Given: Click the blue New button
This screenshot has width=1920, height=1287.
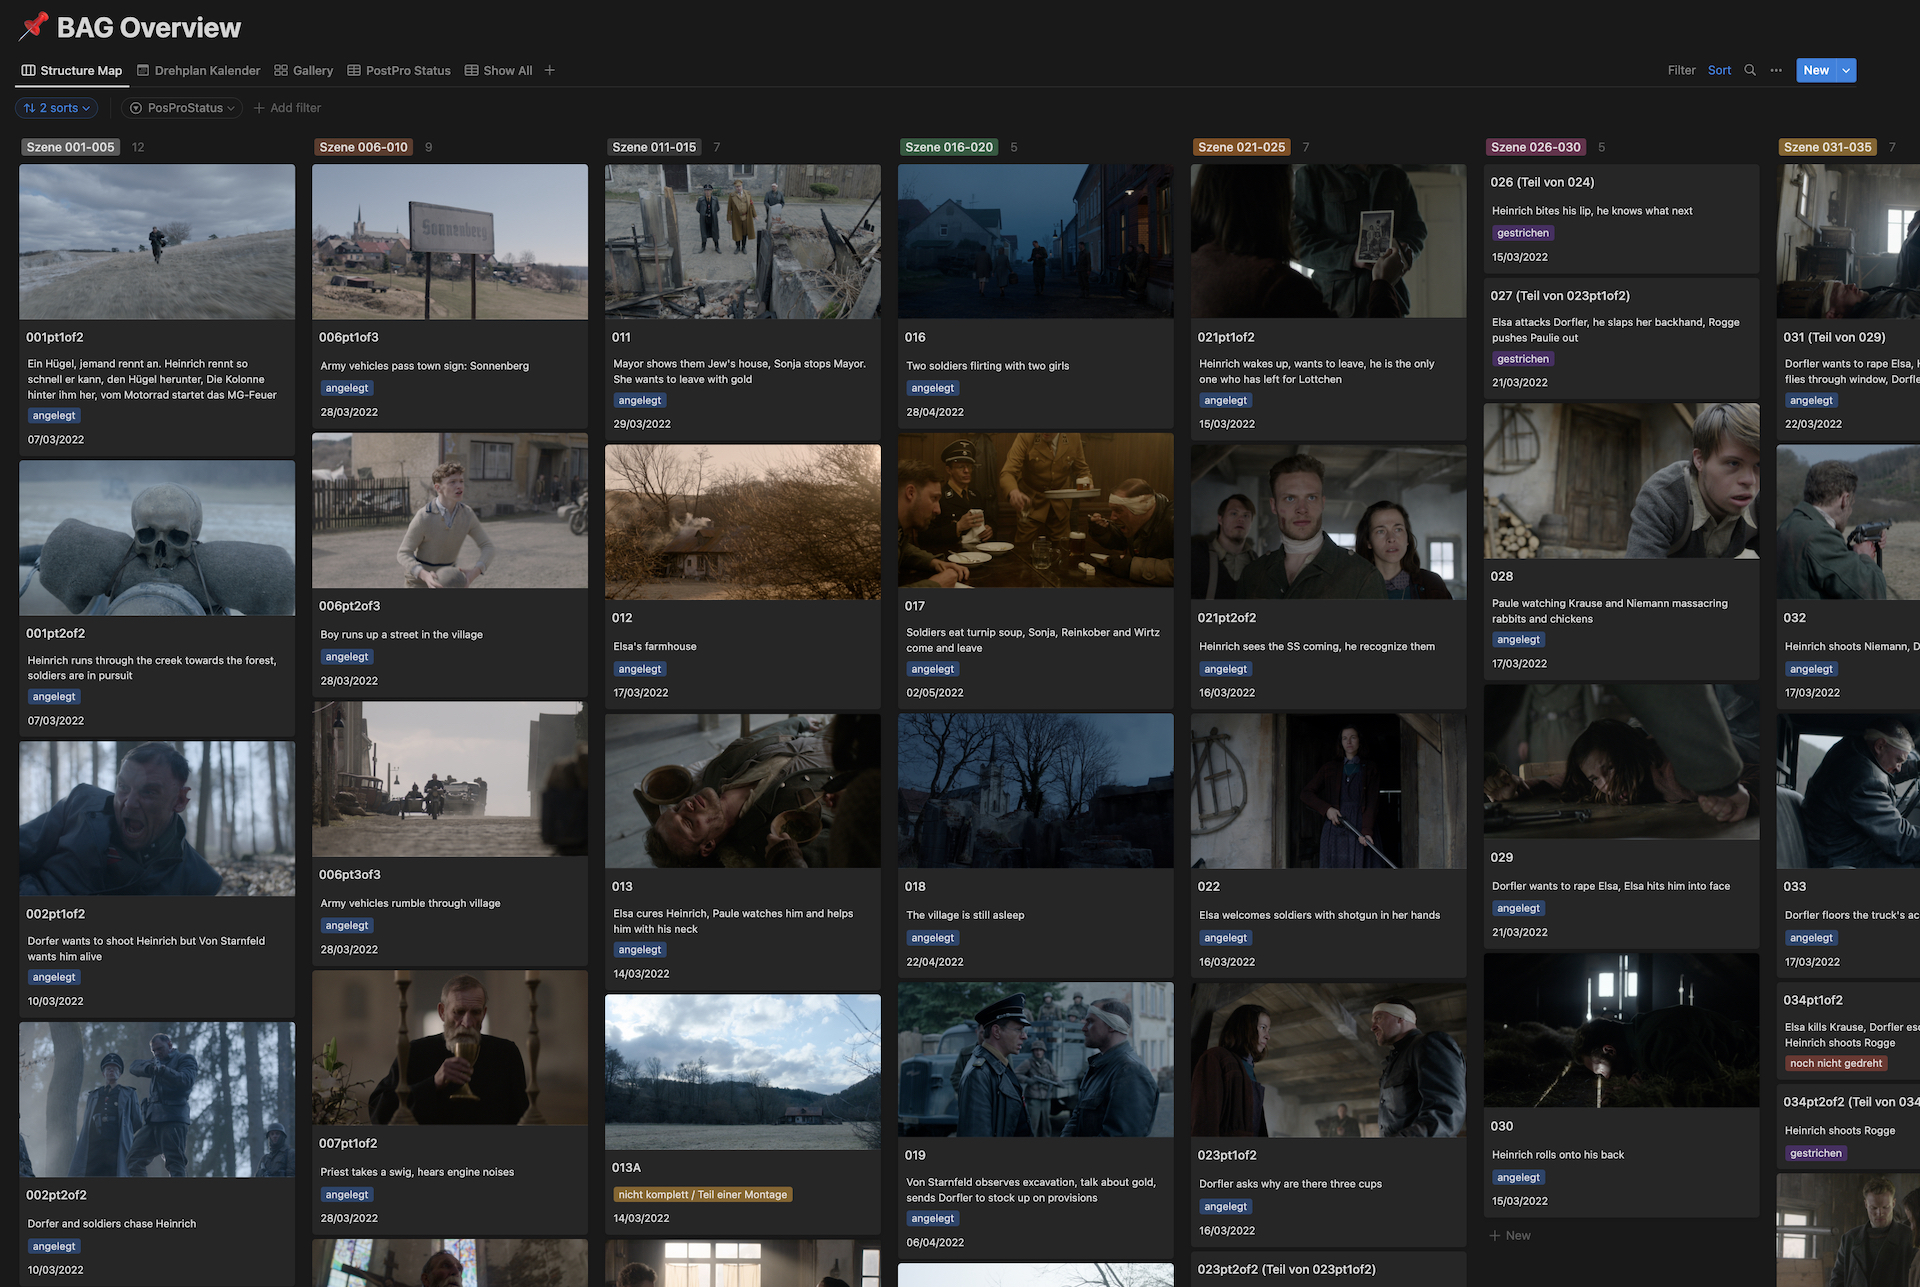Looking at the screenshot, I should tap(1815, 70).
